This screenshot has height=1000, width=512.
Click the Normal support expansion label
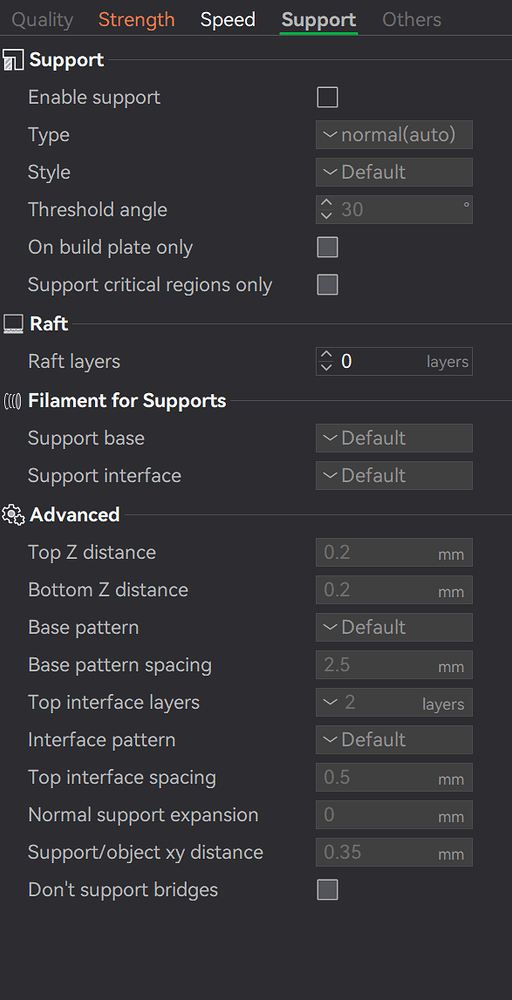143,815
